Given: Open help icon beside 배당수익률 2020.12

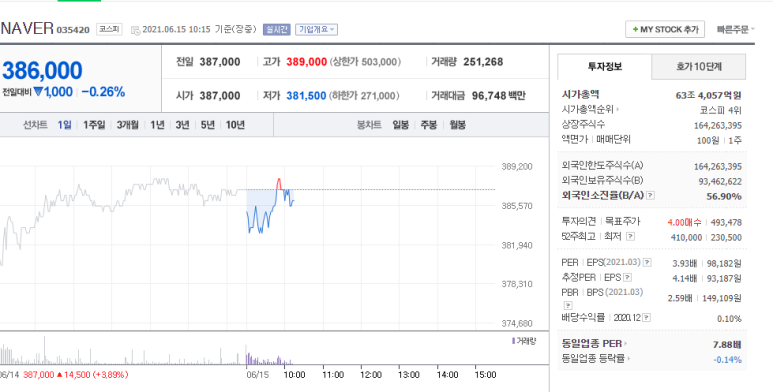Looking at the screenshot, I should tap(646, 318).
